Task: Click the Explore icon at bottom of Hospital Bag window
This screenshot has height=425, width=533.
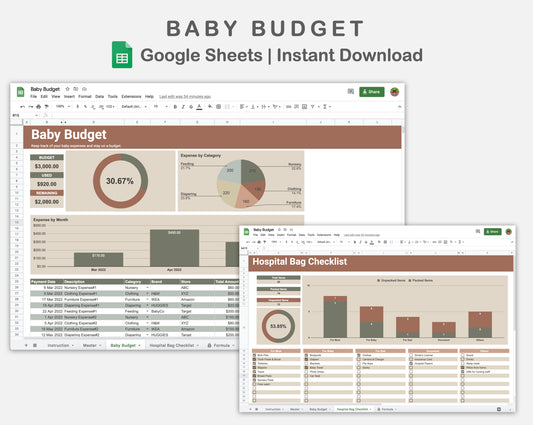Action: [499, 409]
